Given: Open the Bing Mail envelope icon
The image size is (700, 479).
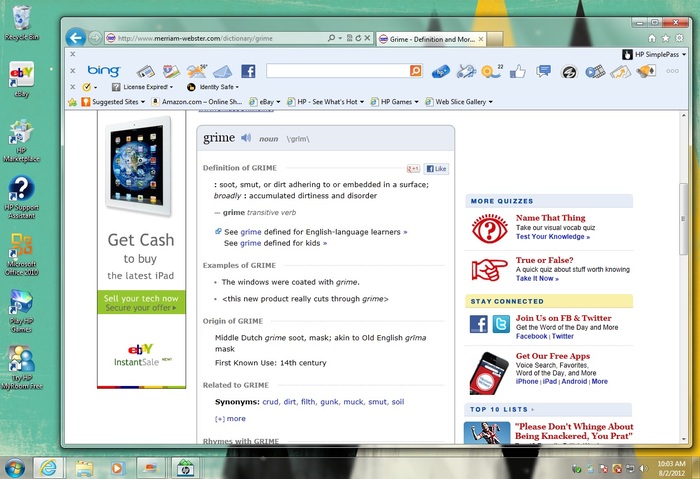Looking at the screenshot, I should tap(222, 71).
